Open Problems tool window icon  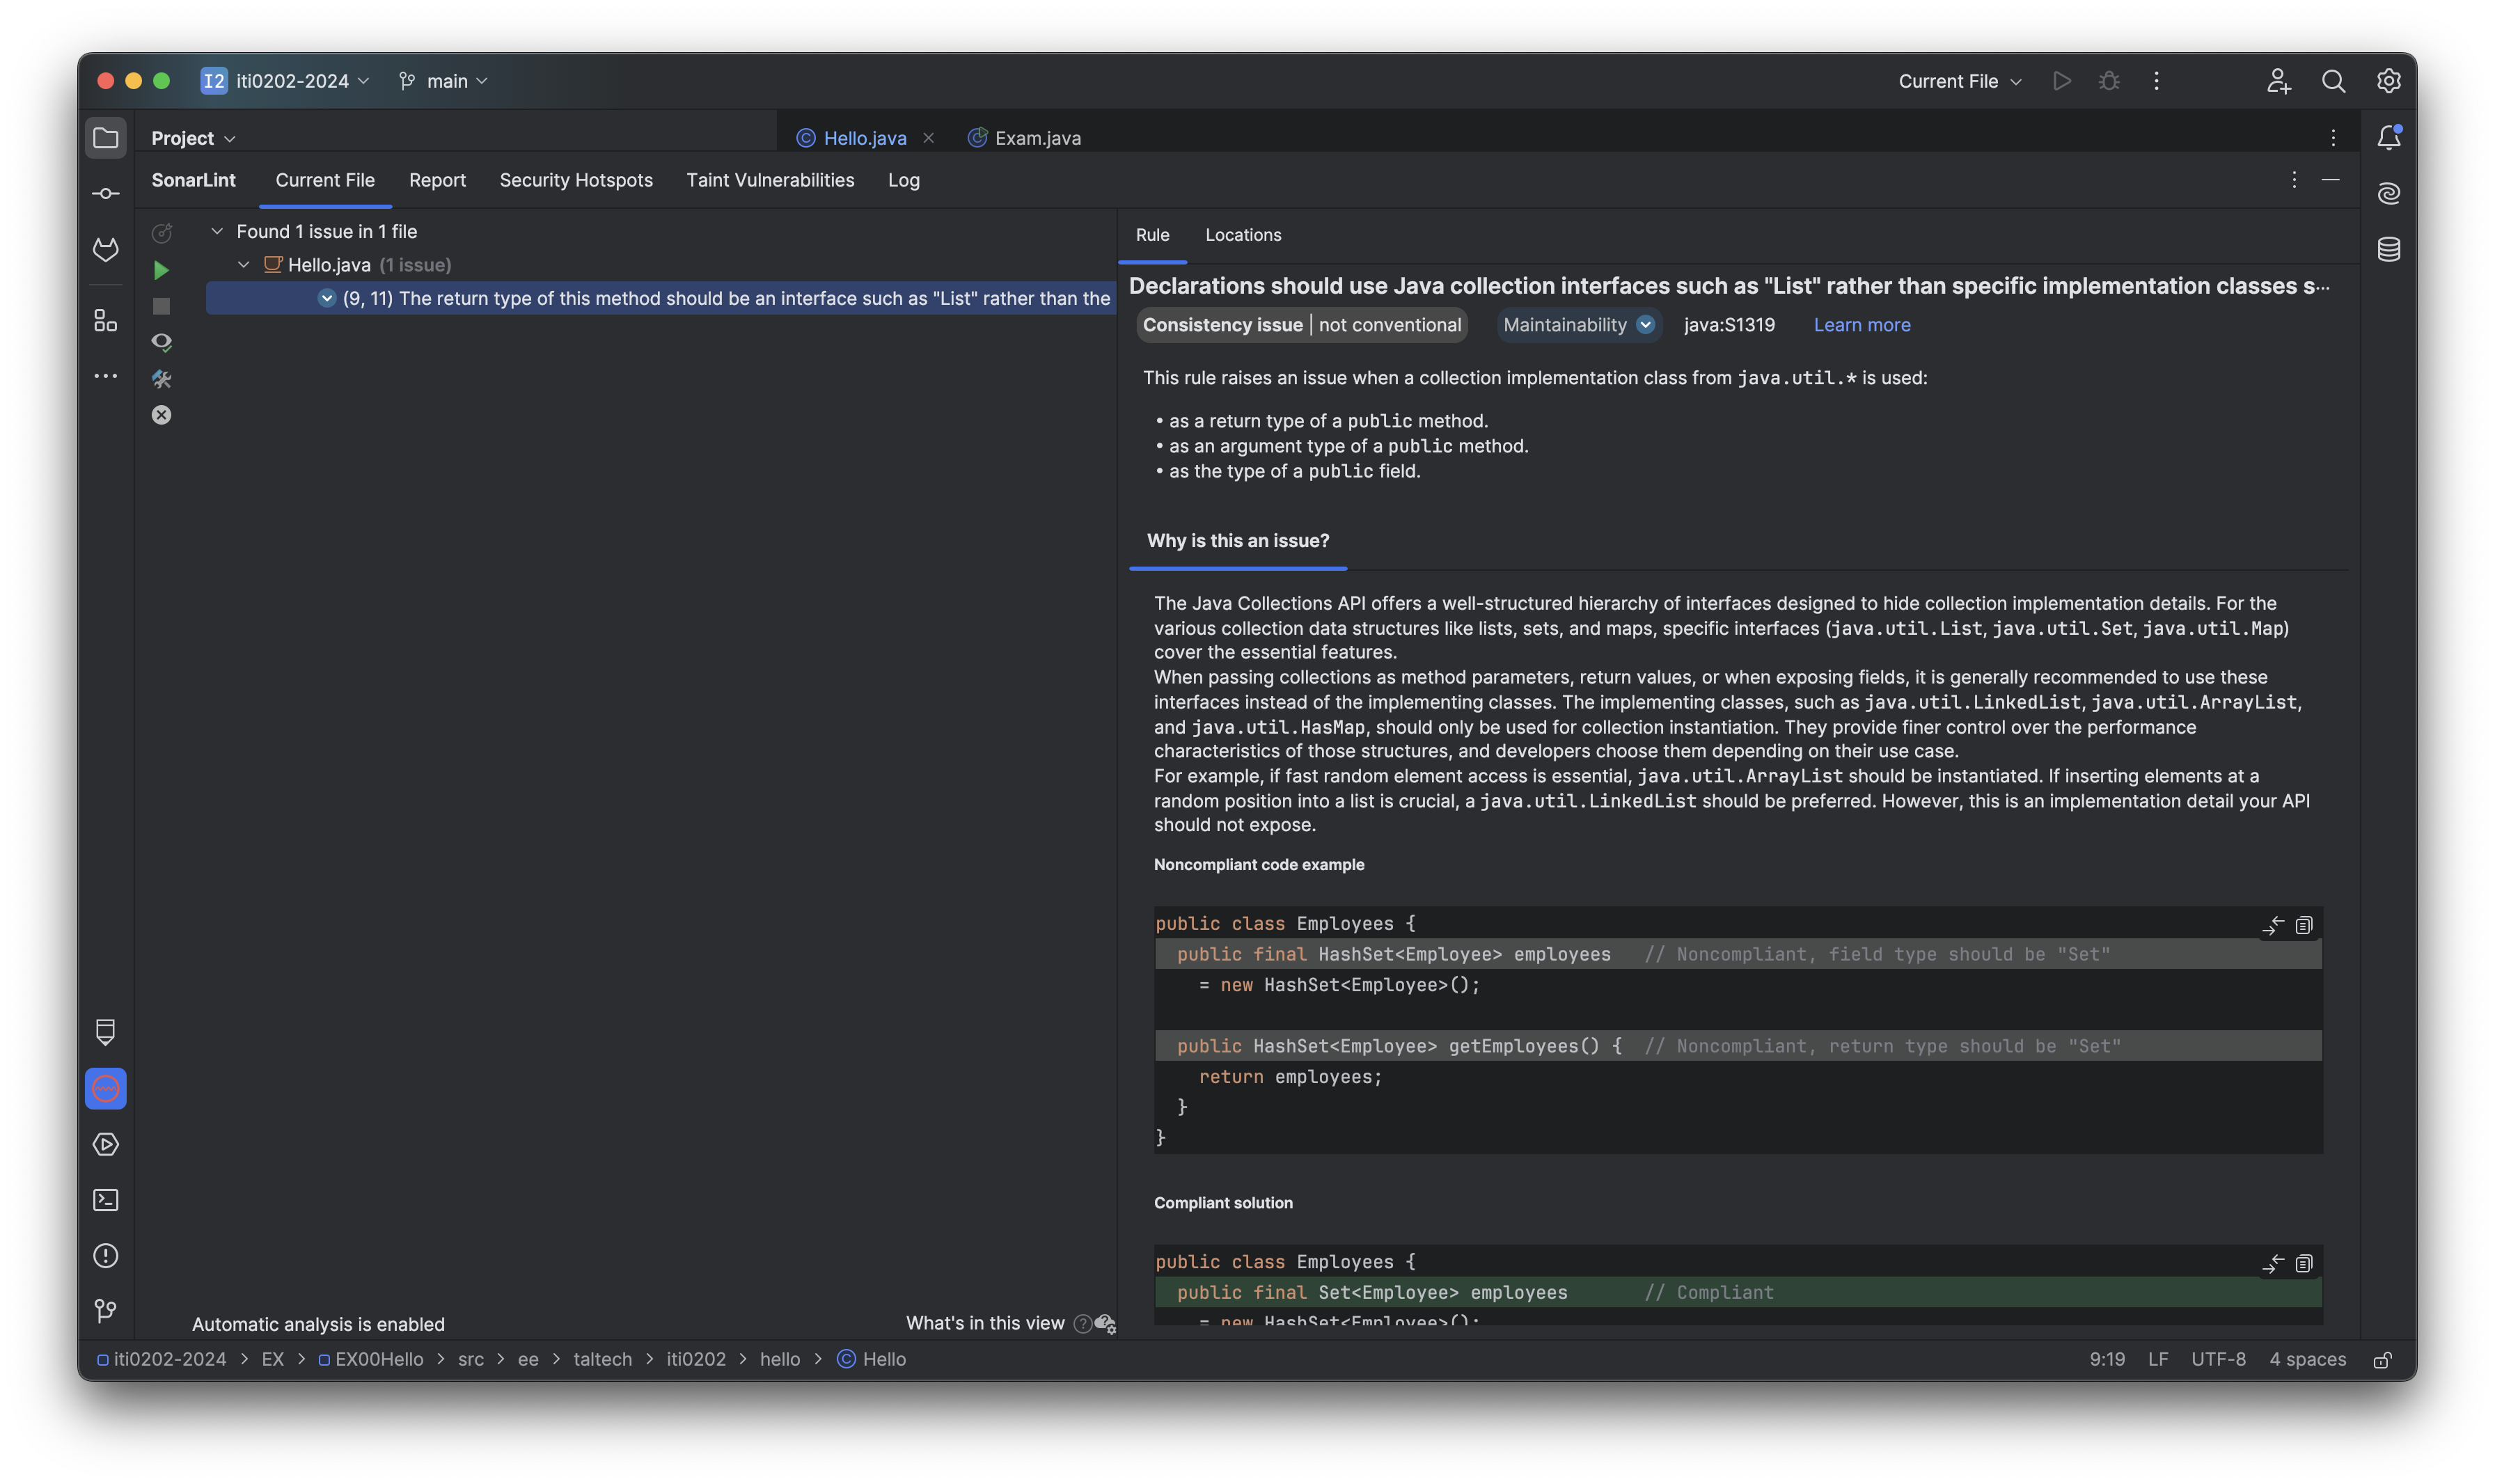pyautogui.click(x=105, y=1255)
